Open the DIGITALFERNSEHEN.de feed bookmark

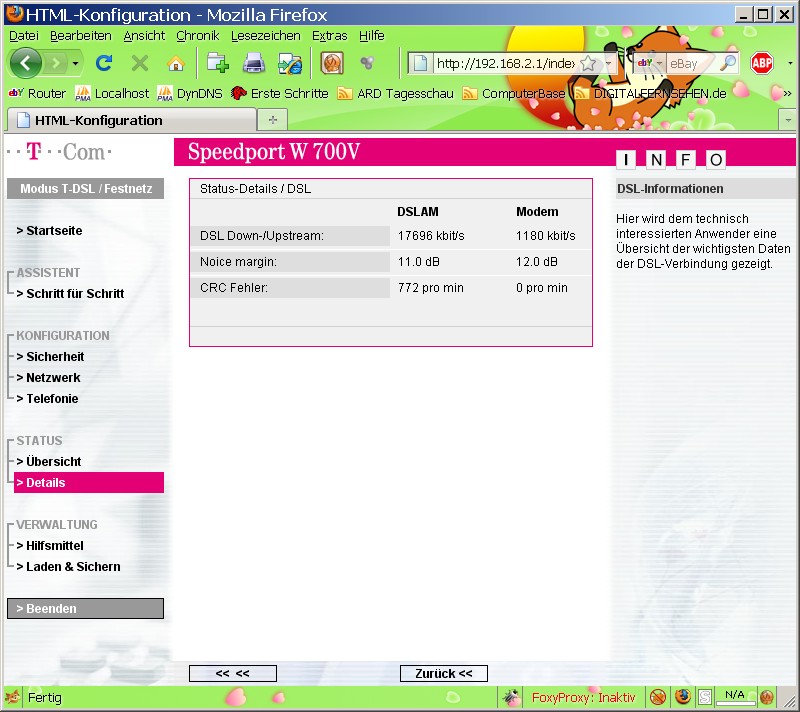pos(650,93)
